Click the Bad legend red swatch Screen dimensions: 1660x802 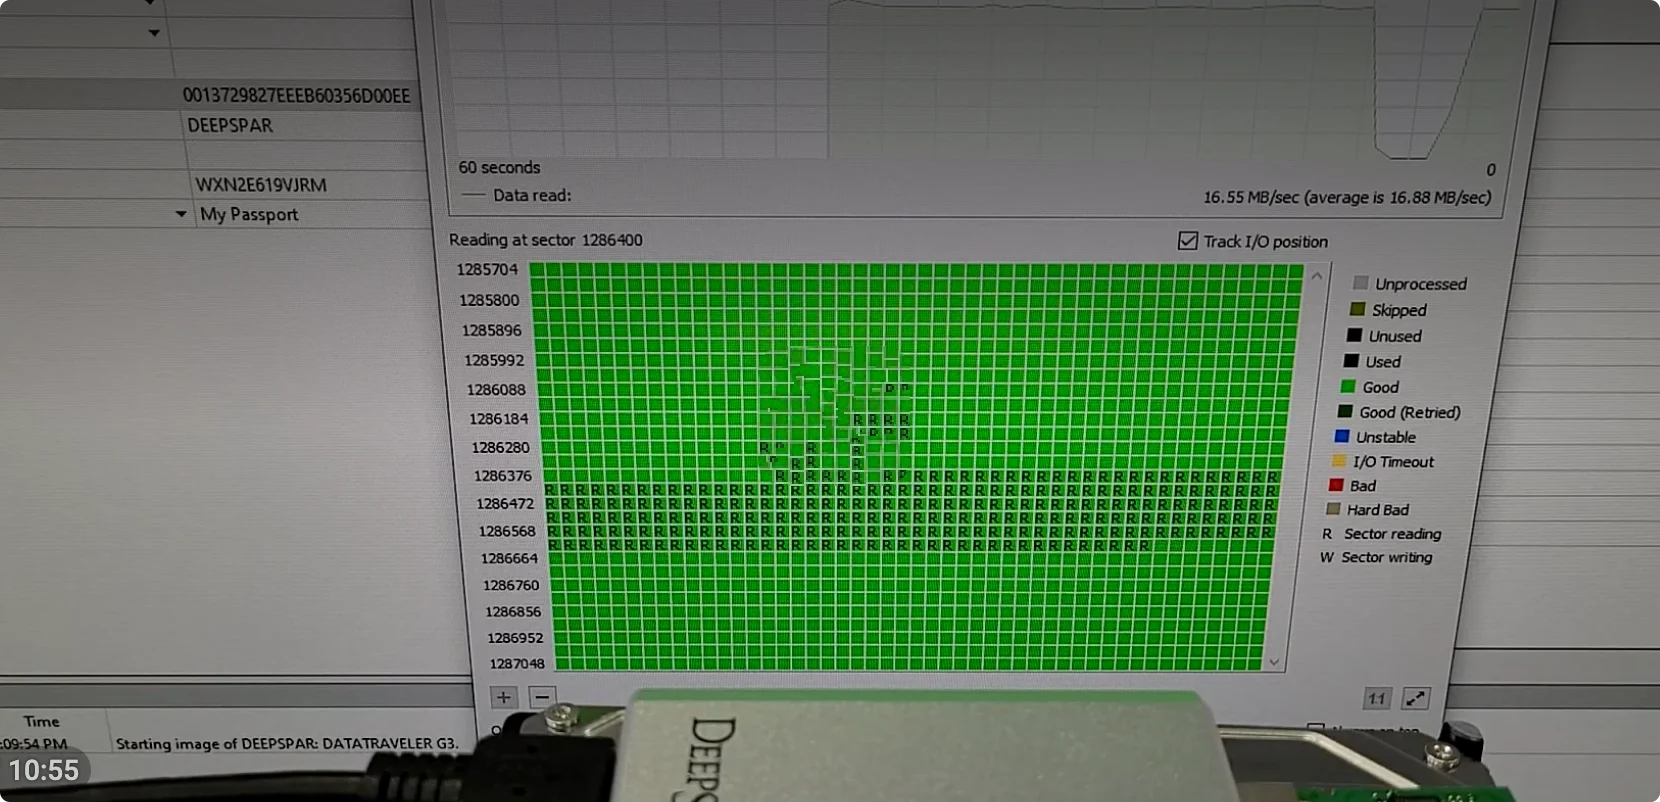1335,485
